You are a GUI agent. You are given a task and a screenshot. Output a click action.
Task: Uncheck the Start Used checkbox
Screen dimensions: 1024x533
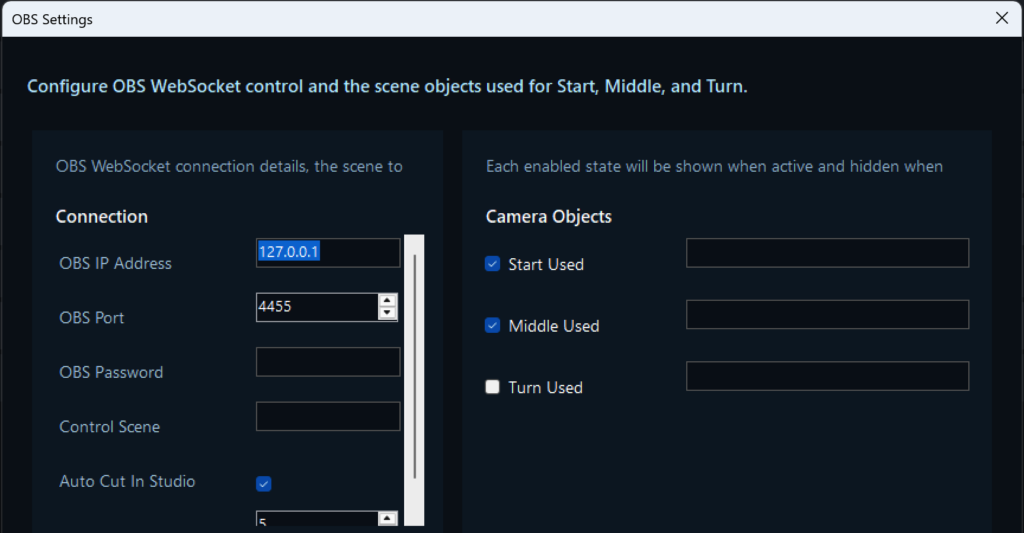492,264
